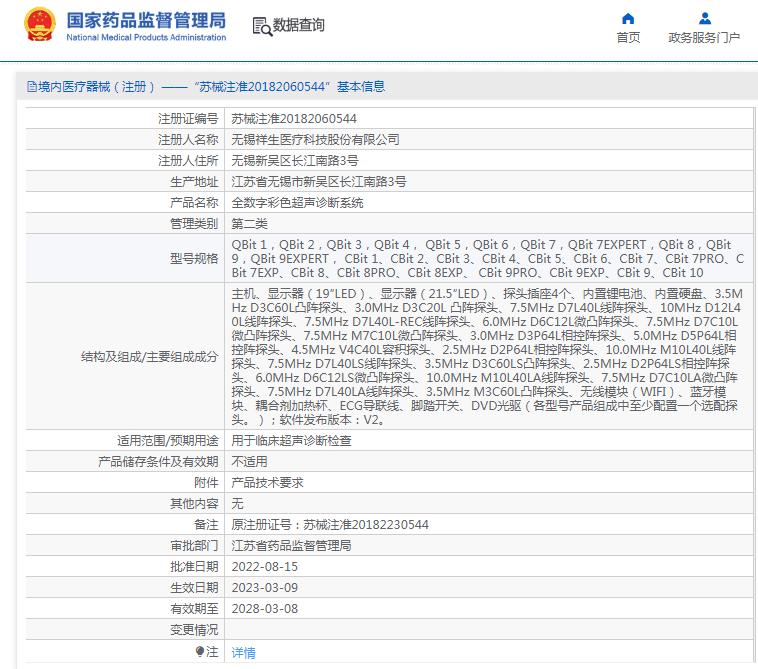Open 政务服务门户 portal label
758x669 pixels.
point(704,38)
